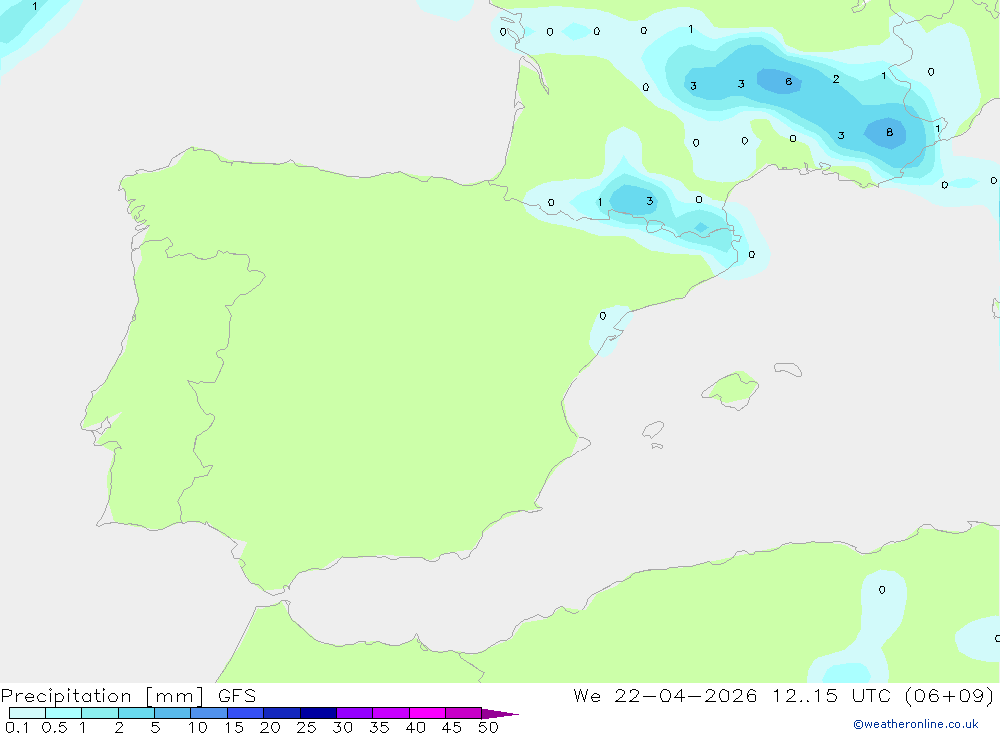Viewport: 1000px width, 733px height.
Task: Click the map value '2' over France
Action: pyautogui.click(x=835, y=79)
